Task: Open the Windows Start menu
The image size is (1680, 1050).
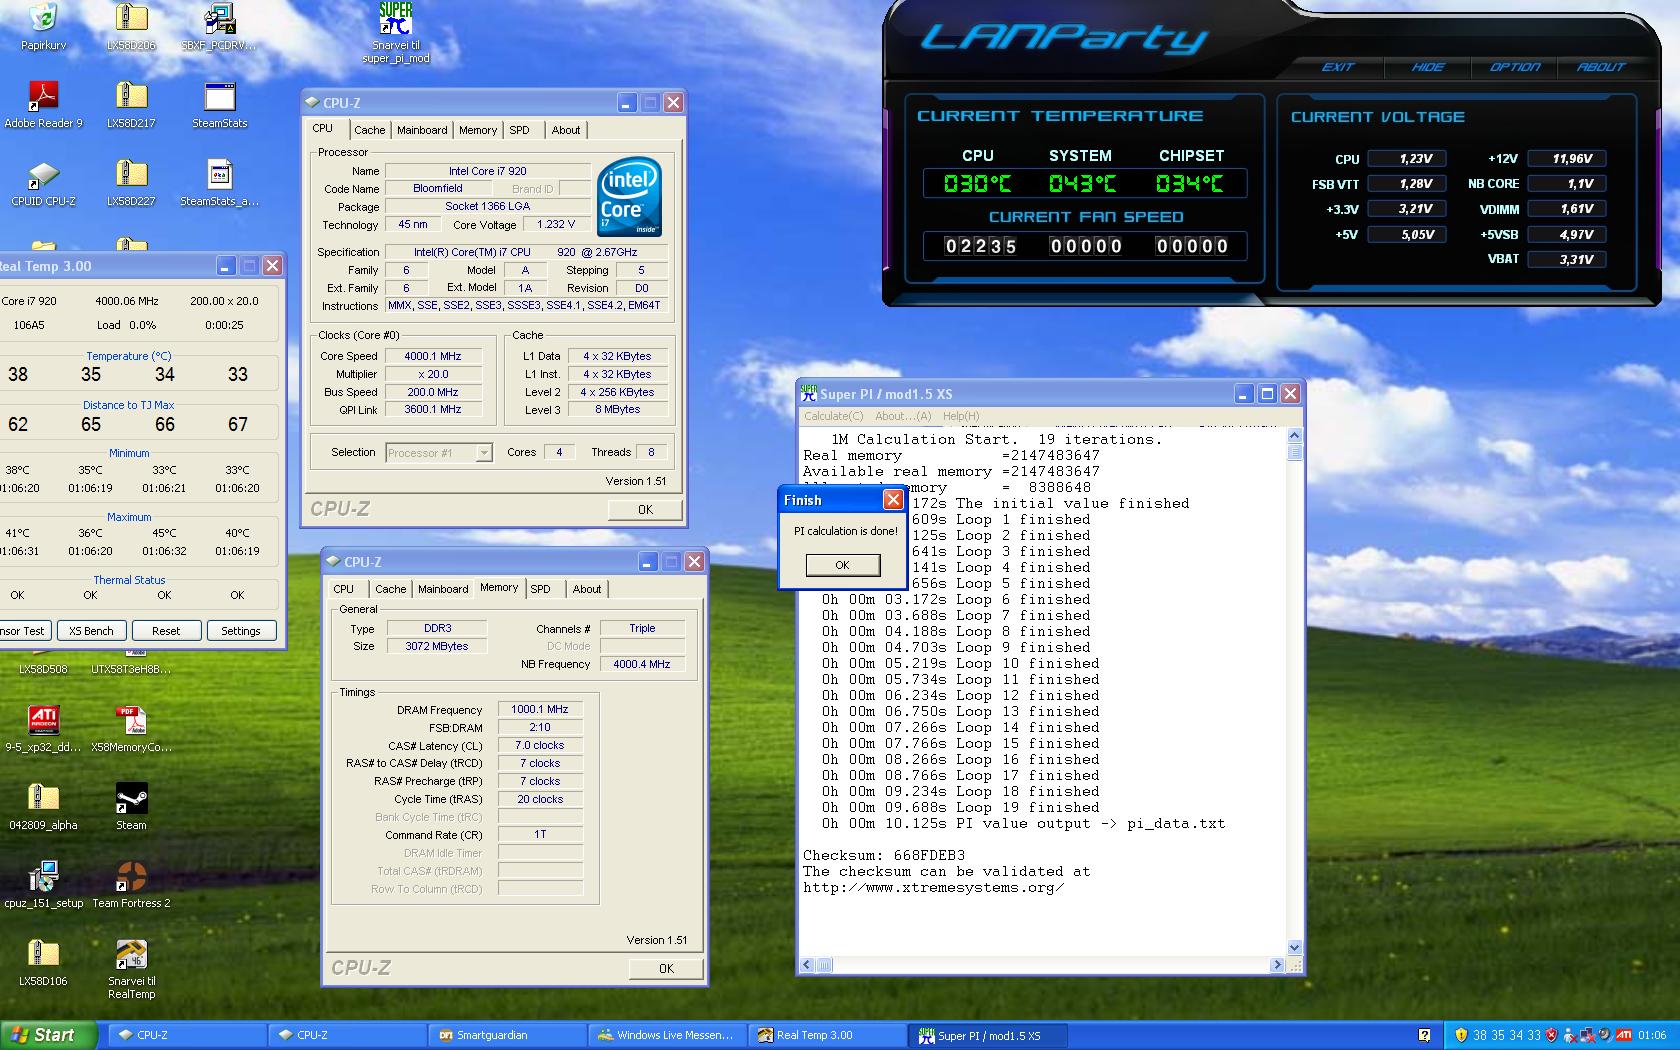Action: click(x=48, y=1035)
